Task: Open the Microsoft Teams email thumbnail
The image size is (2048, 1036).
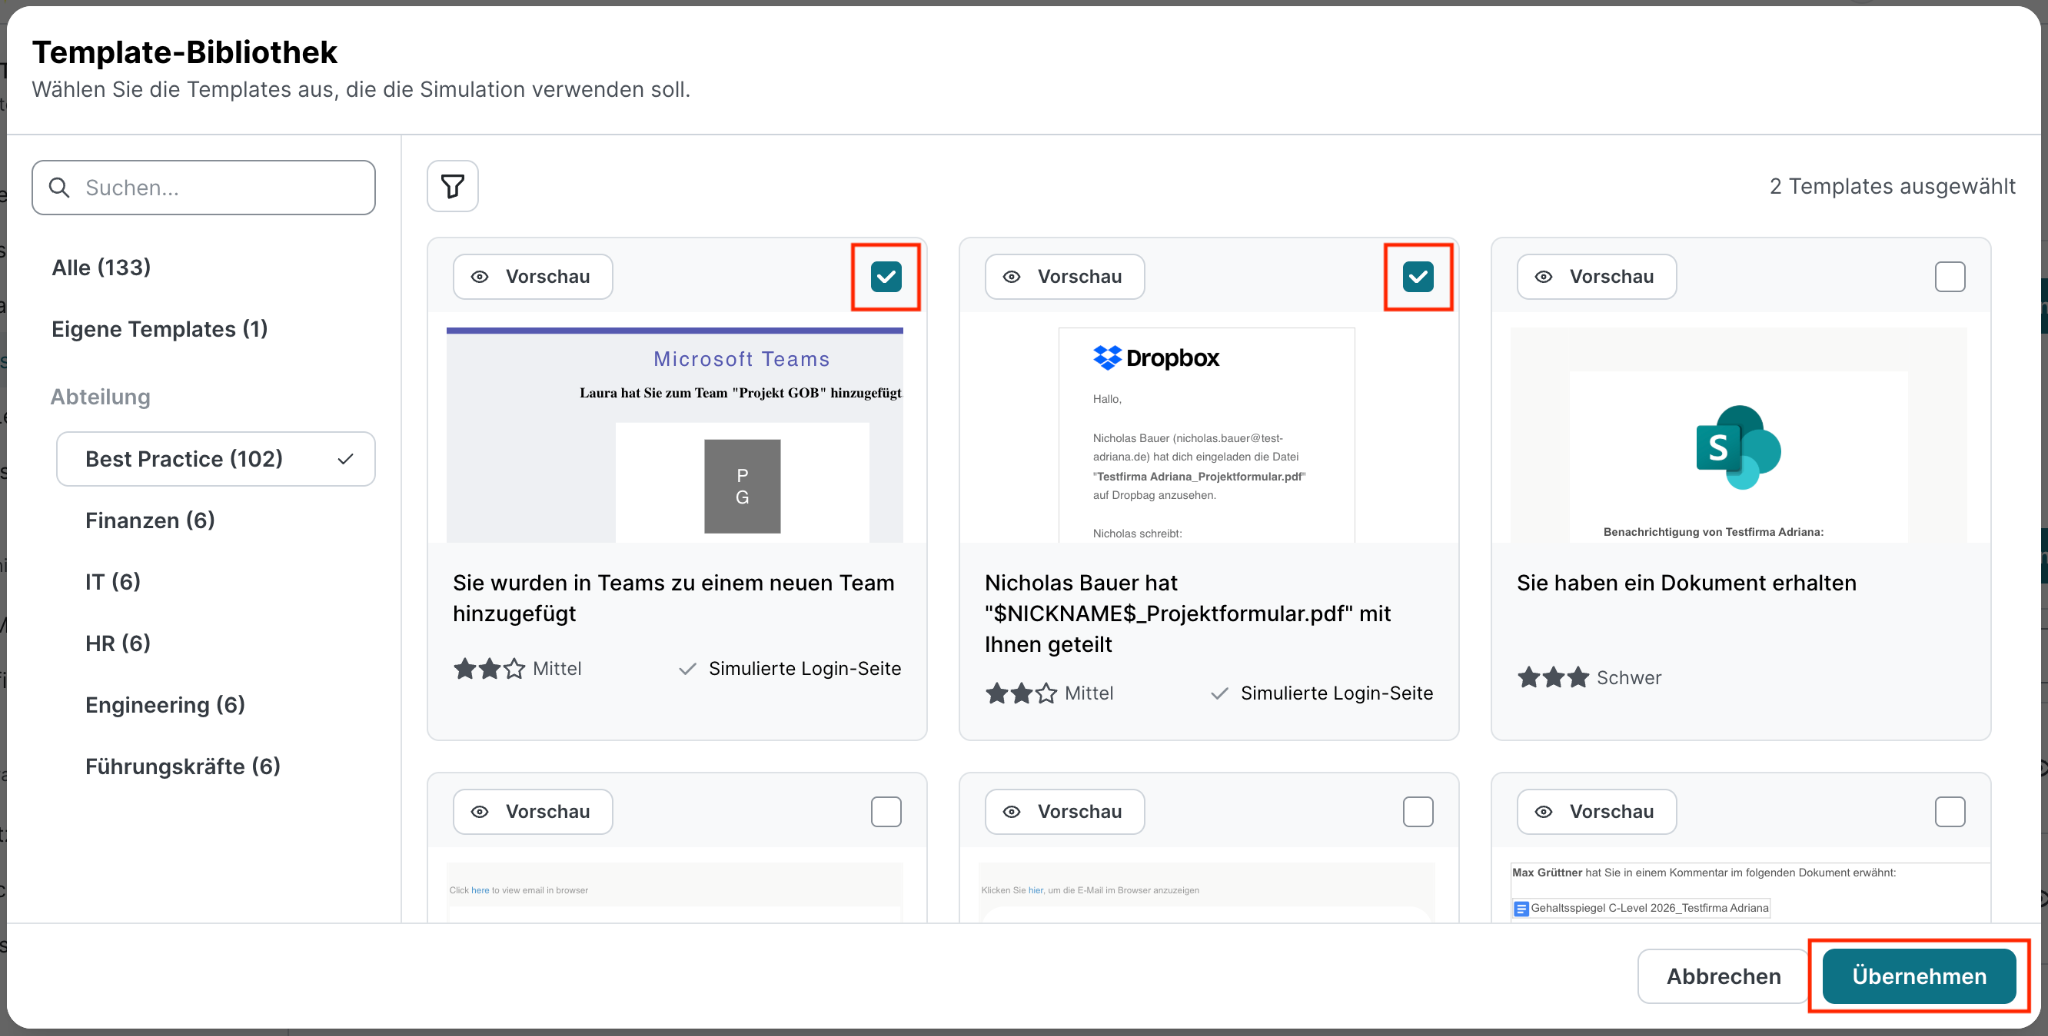Action: point(675,435)
